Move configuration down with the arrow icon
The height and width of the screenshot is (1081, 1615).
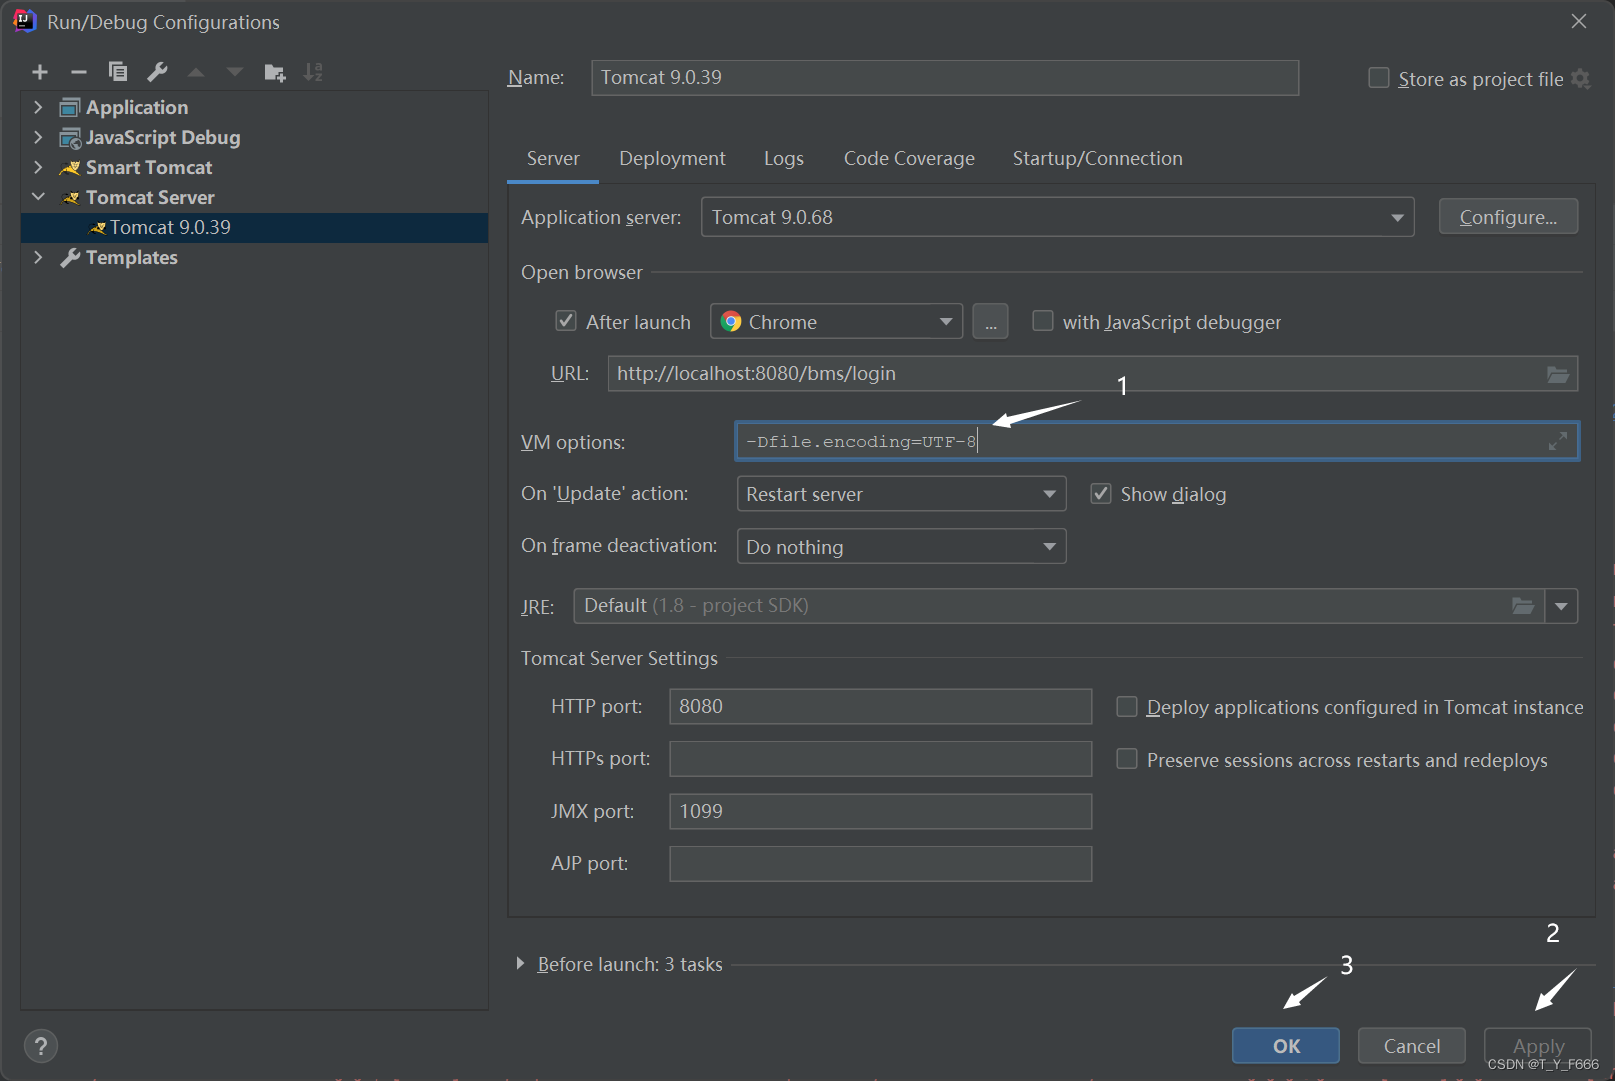coord(235,72)
